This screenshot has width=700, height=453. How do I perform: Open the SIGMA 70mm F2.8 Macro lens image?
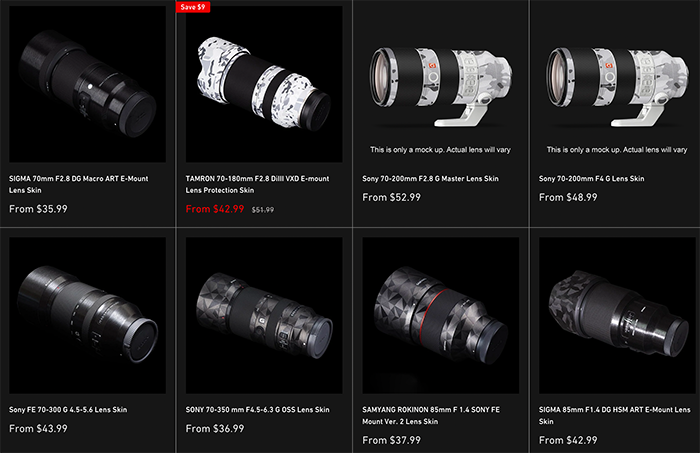[x=88, y=84]
